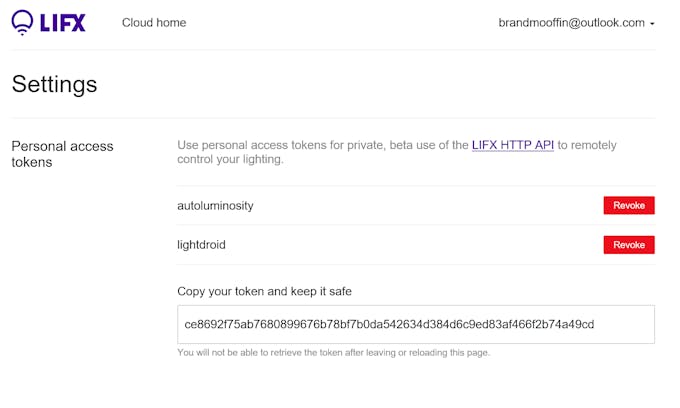Click the "Use personal access tokens" description text

point(322,145)
